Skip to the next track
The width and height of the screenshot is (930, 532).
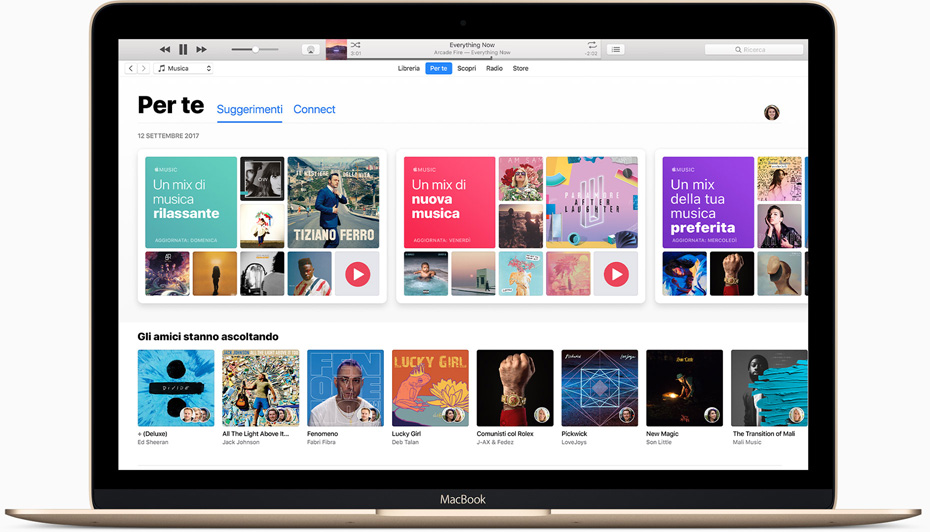202,49
